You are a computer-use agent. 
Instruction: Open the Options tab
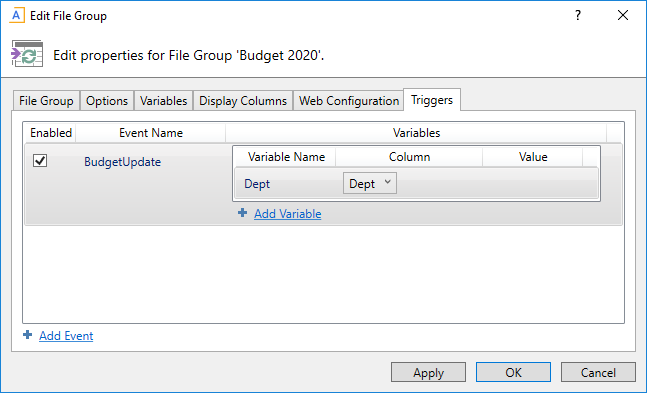[107, 101]
